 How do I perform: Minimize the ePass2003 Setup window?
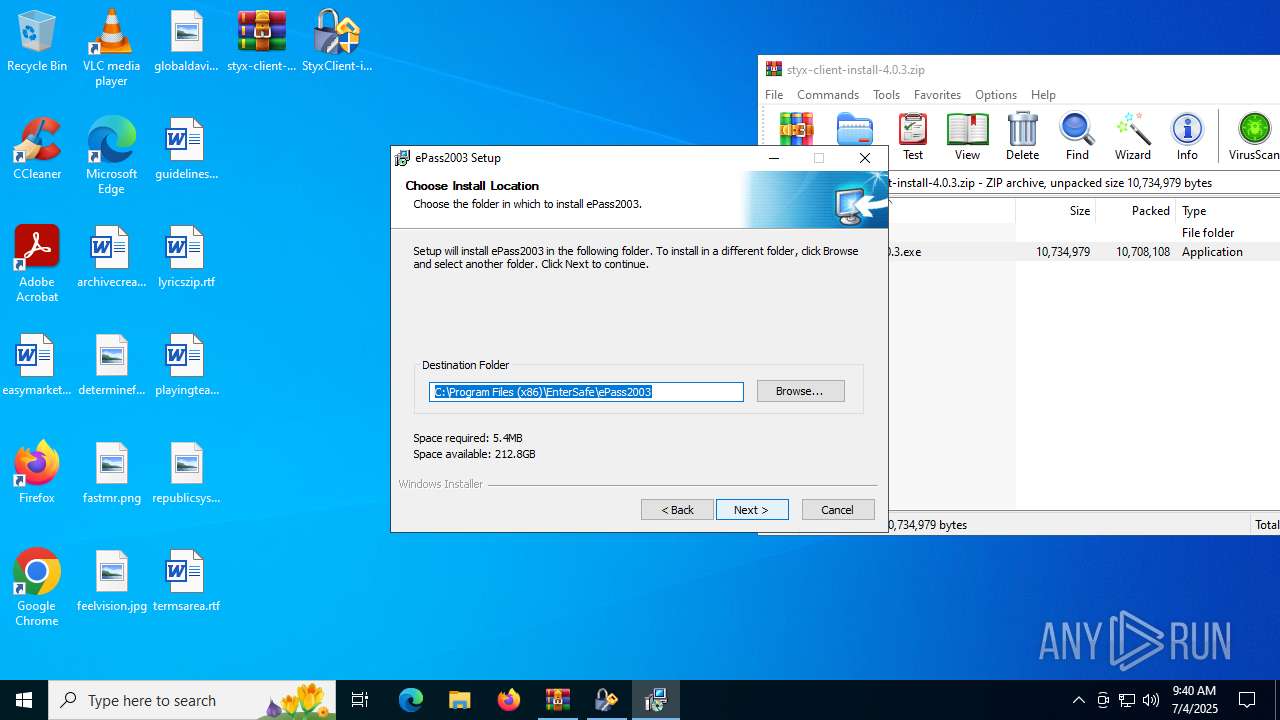pos(774,158)
